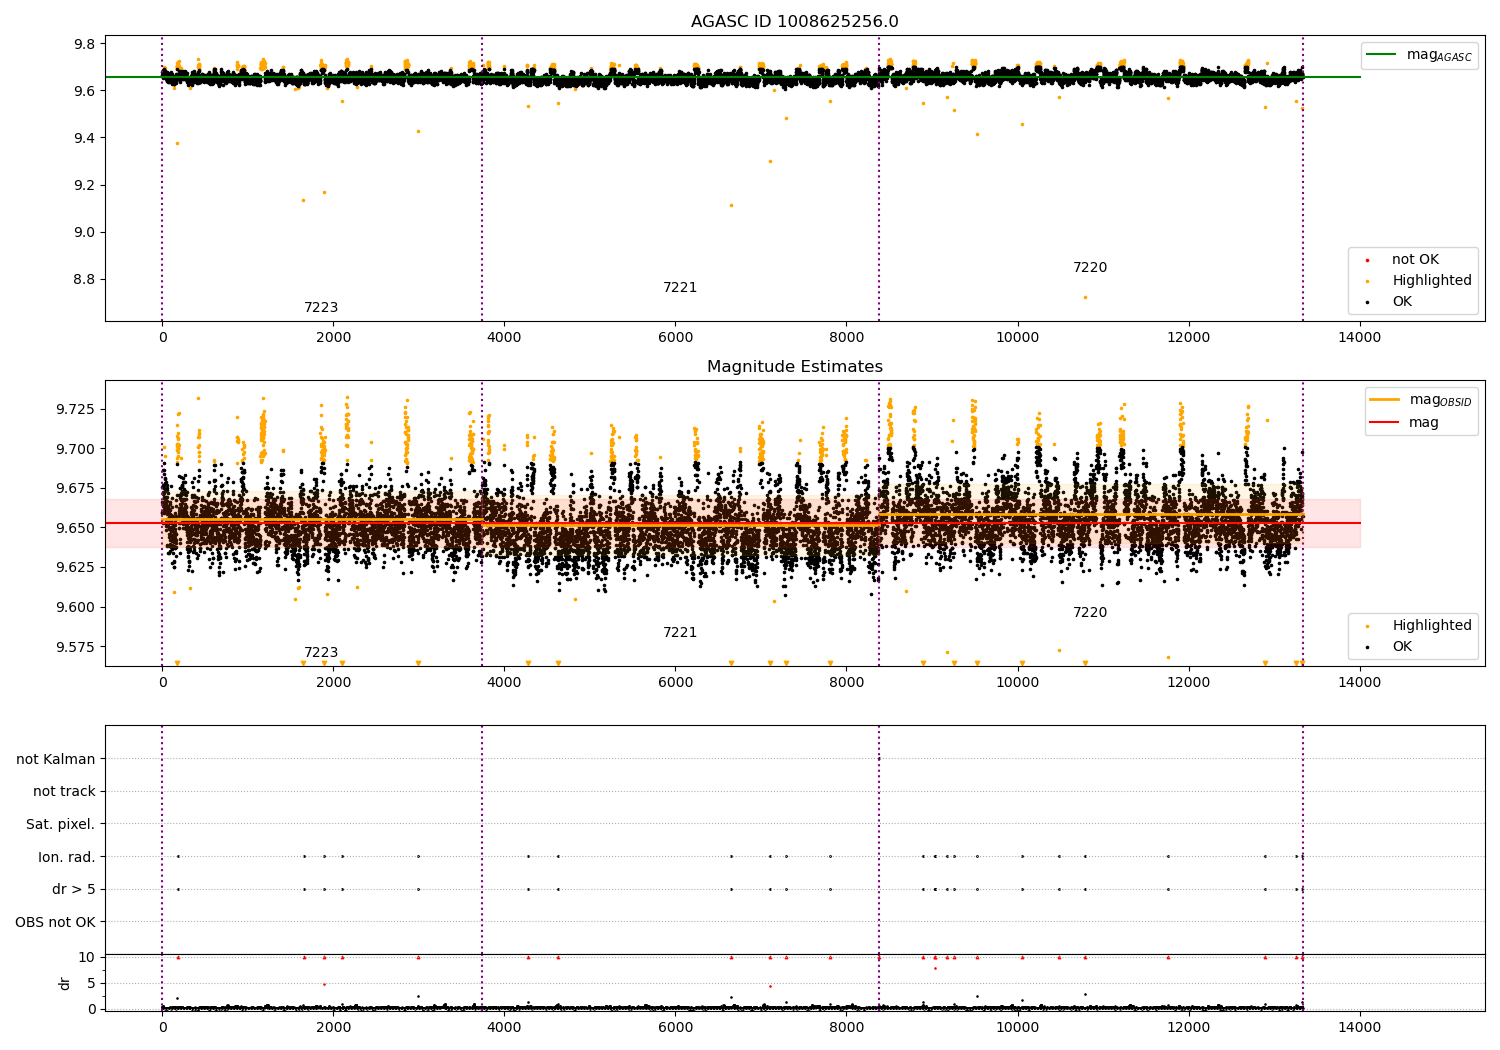
Task: Click the '9.625' y-tick label
Action: tap(76, 567)
